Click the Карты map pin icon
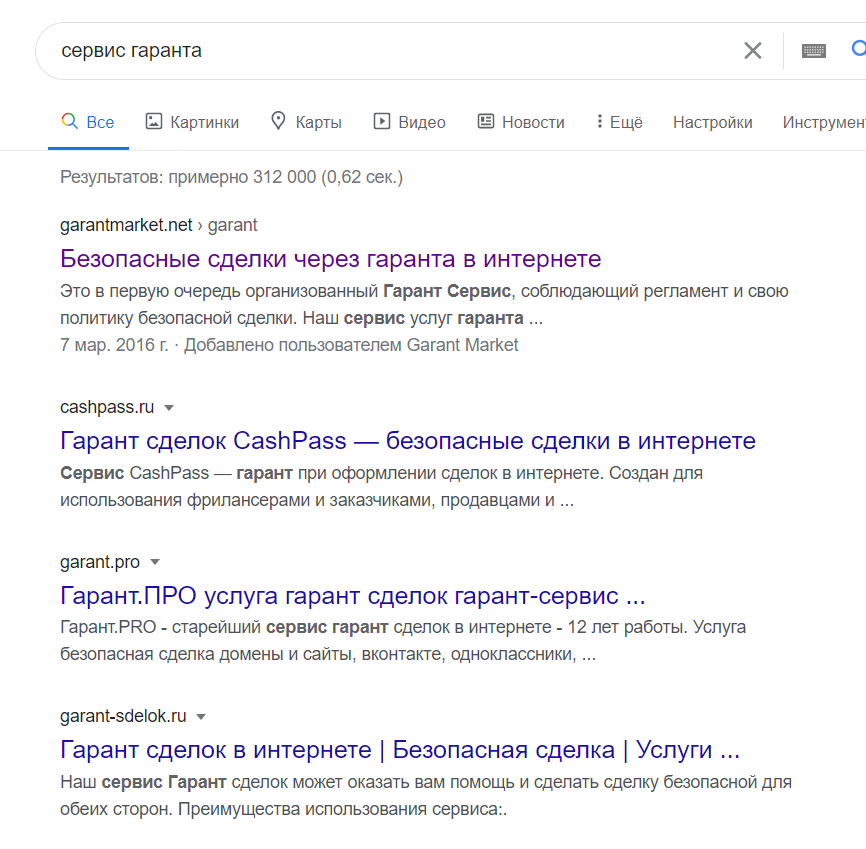866x849 pixels. [x=278, y=121]
